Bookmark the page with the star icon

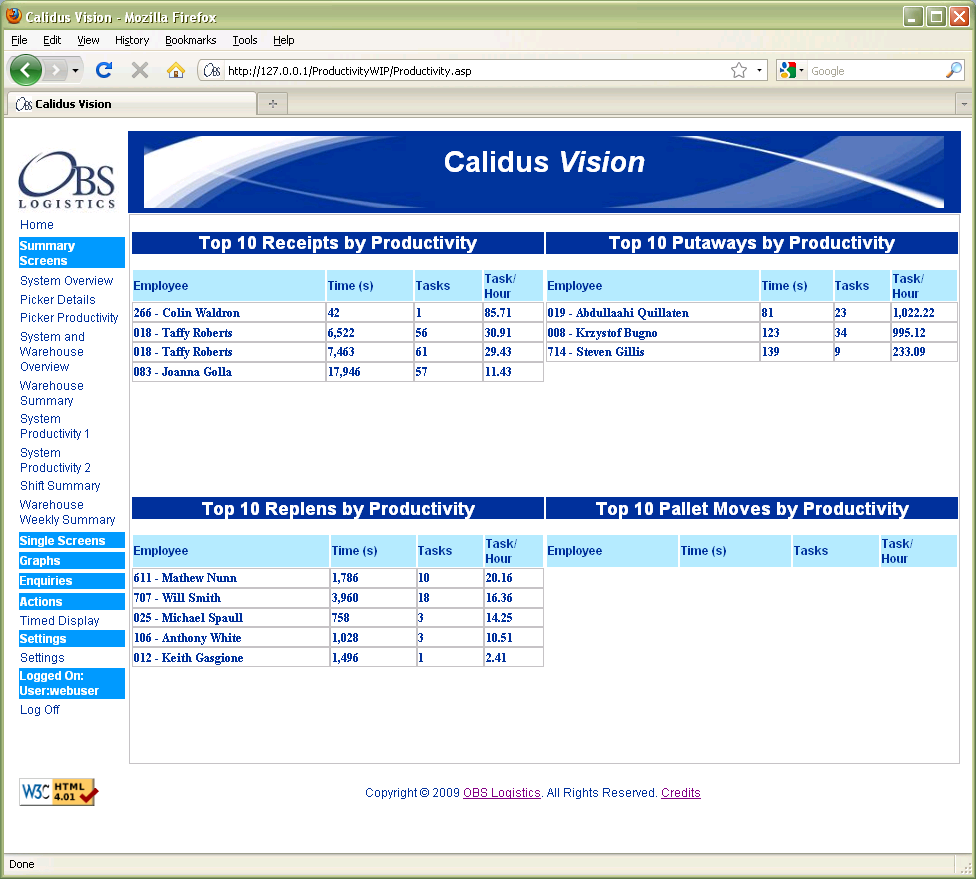pyautogui.click(x=739, y=70)
